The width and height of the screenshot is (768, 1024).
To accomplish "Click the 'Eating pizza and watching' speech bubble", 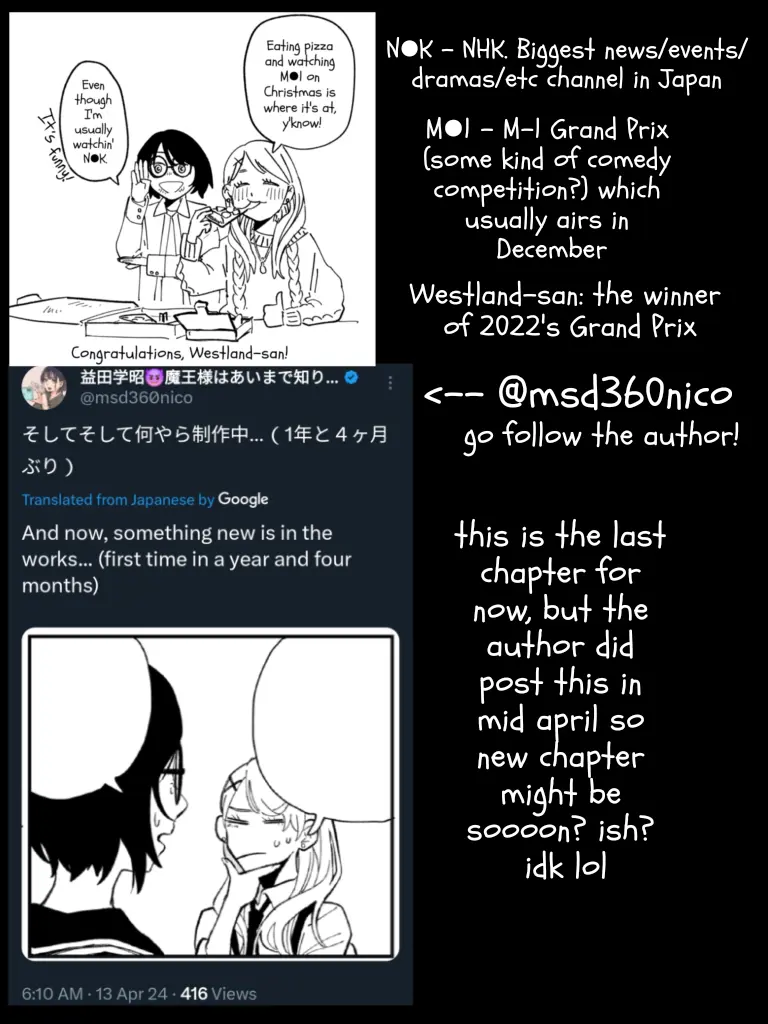I will [300, 84].
